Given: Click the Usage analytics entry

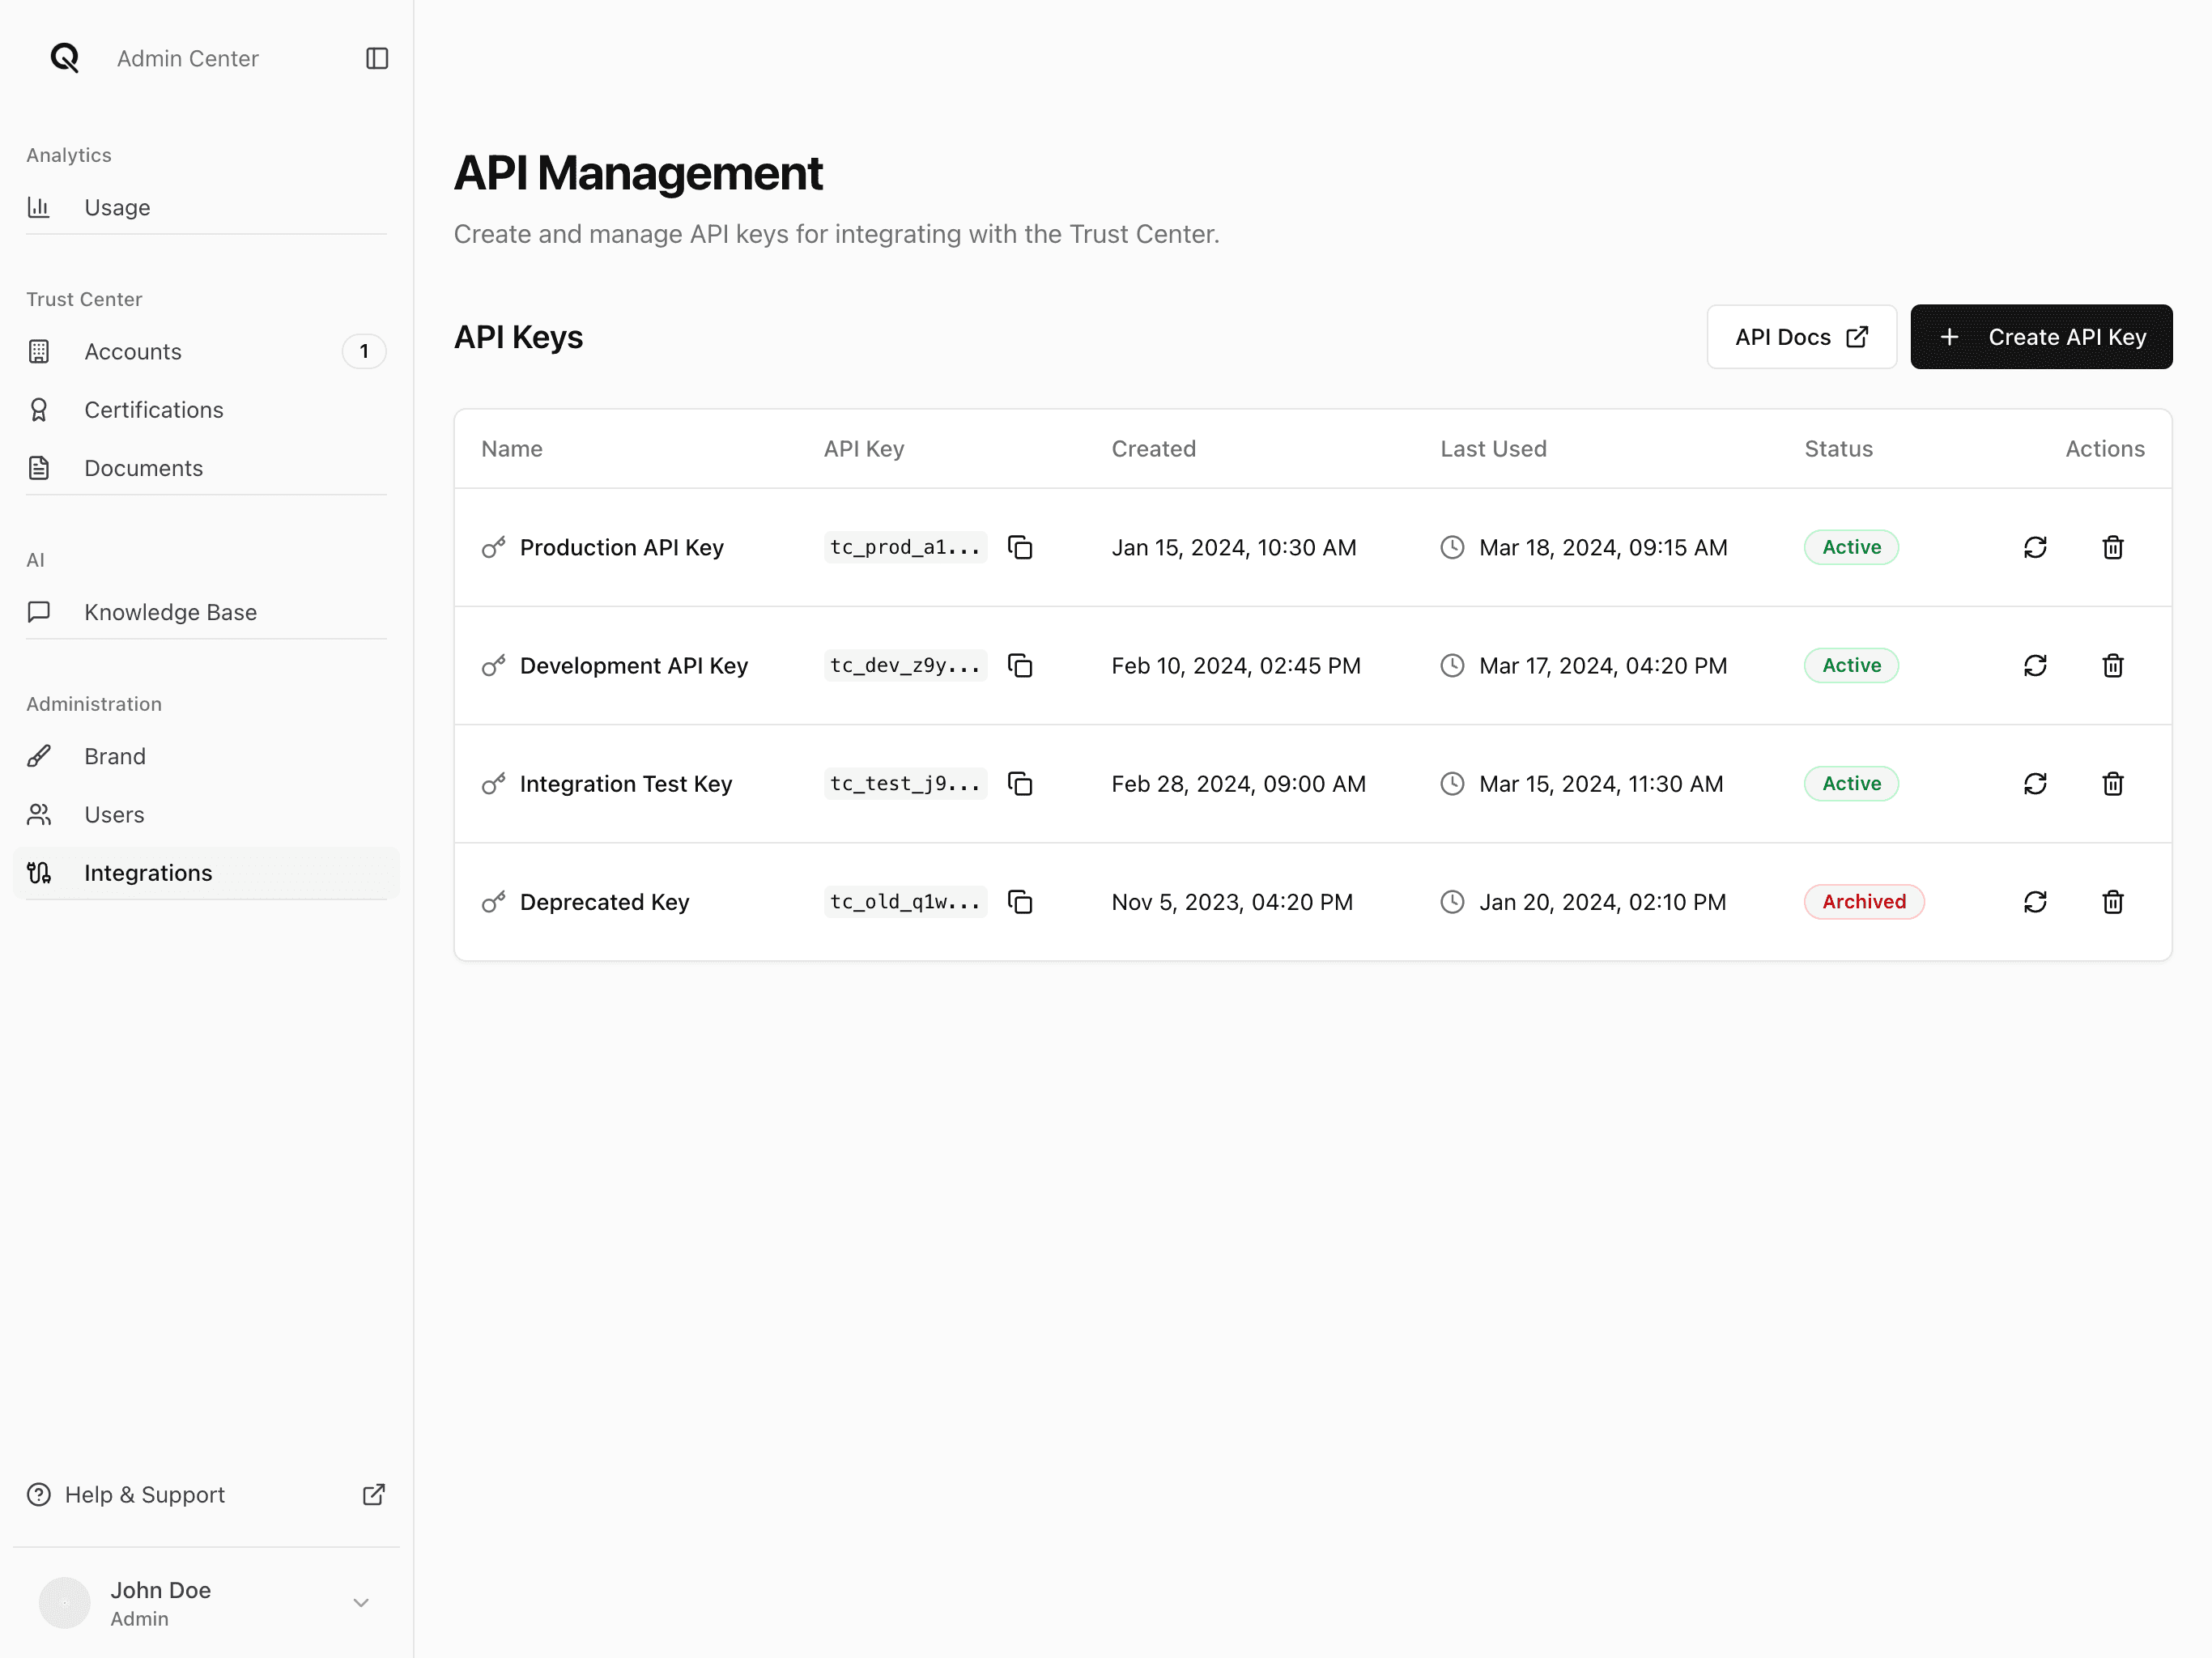Looking at the screenshot, I should click(x=117, y=207).
